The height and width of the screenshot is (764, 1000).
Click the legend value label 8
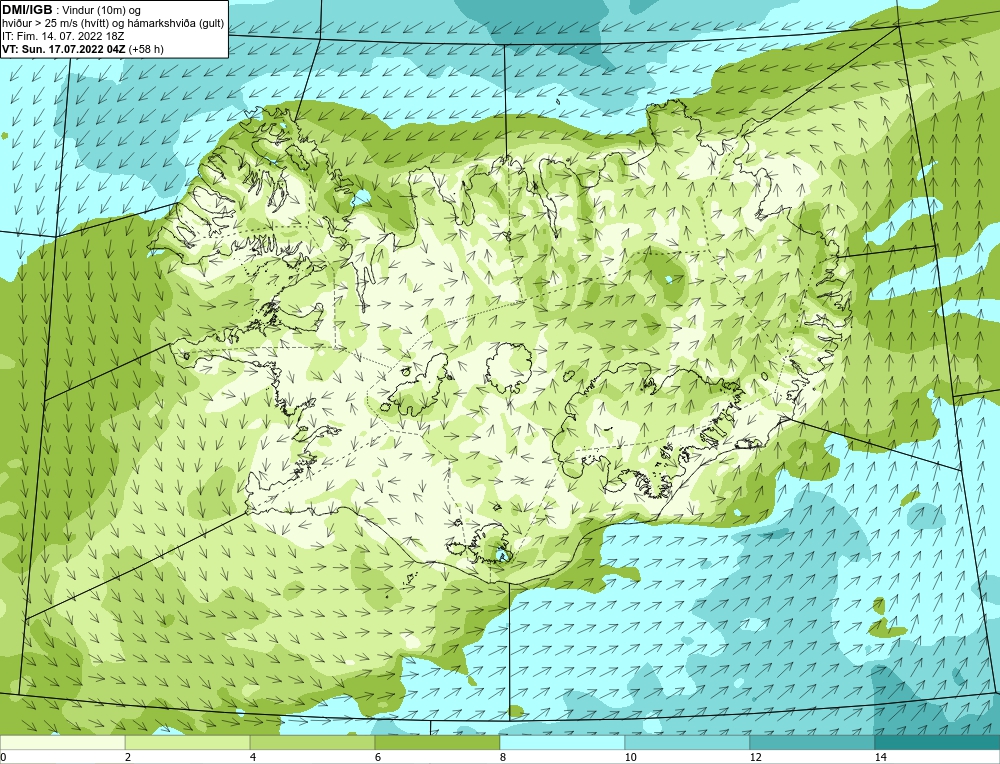(x=503, y=757)
